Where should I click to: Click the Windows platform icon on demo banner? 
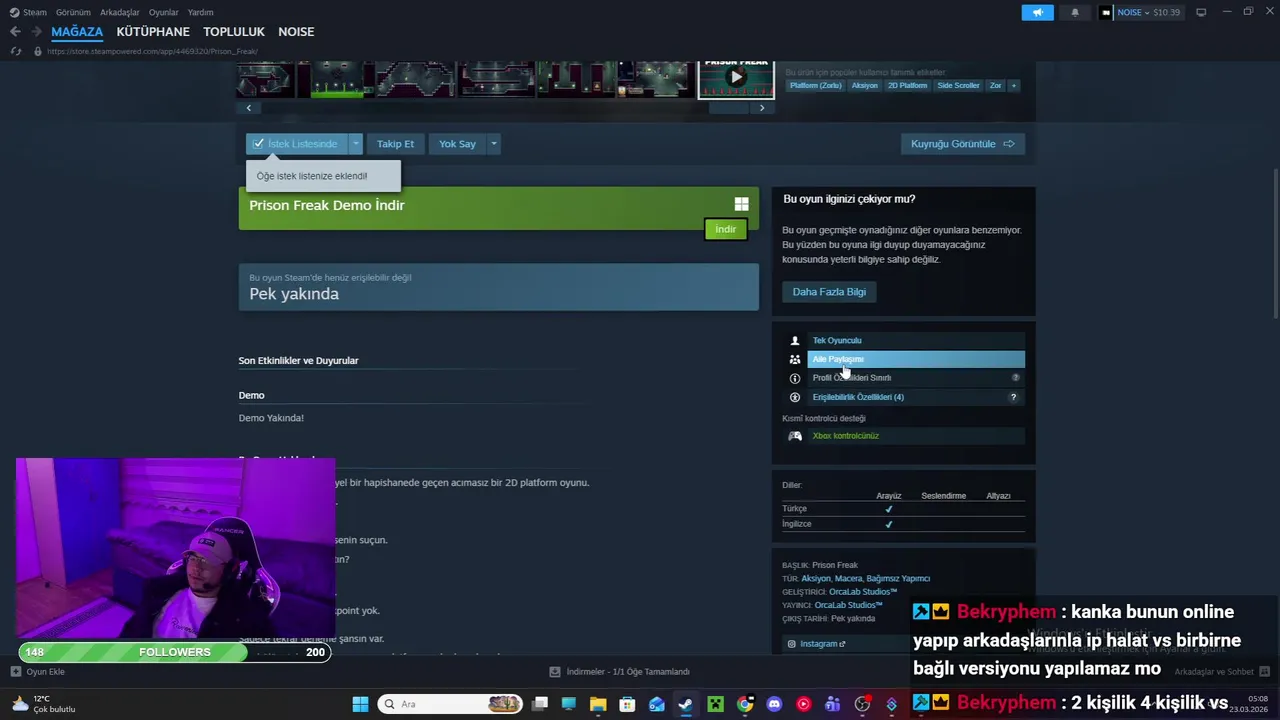741,204
